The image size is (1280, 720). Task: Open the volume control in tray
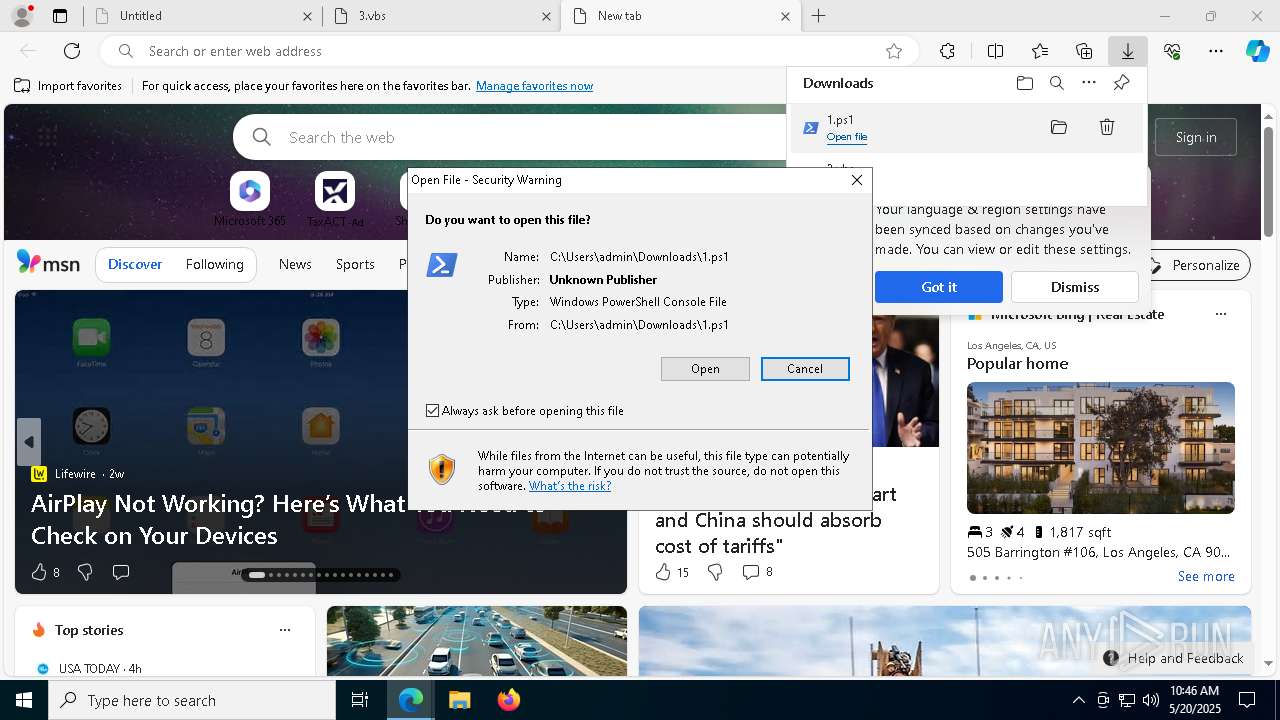pos(1151,700)
